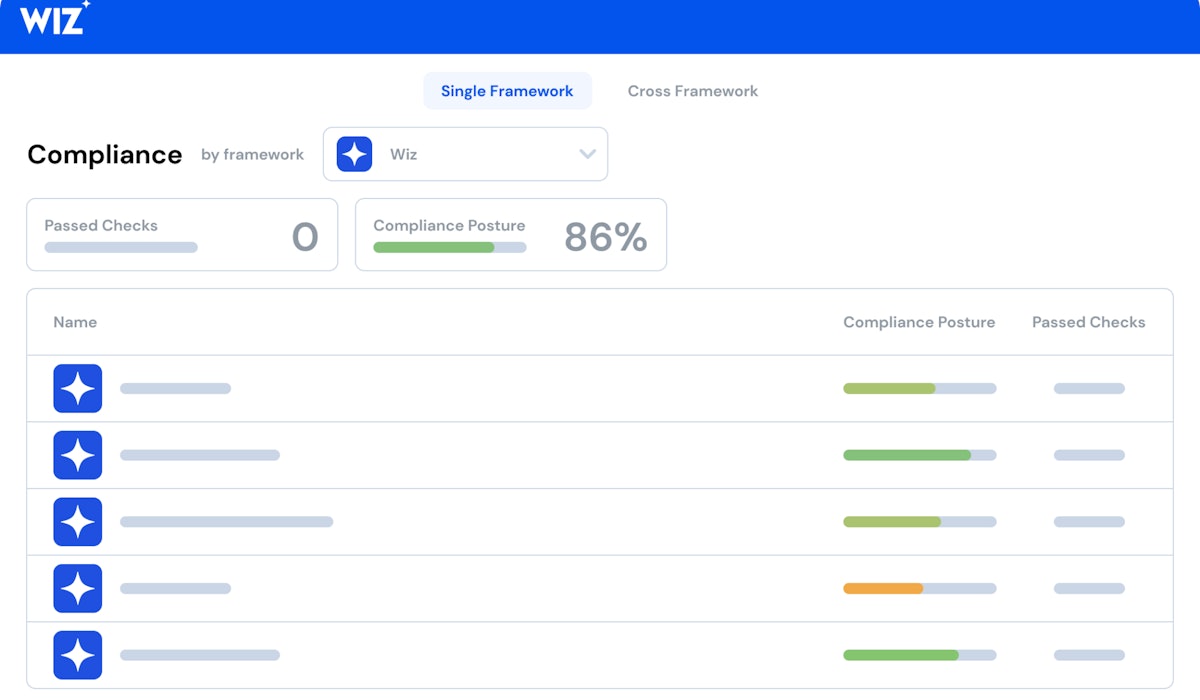This screenshot has width=1200, height=700.
Task: Click the star icon in the first table row
Action: [78, 388]
